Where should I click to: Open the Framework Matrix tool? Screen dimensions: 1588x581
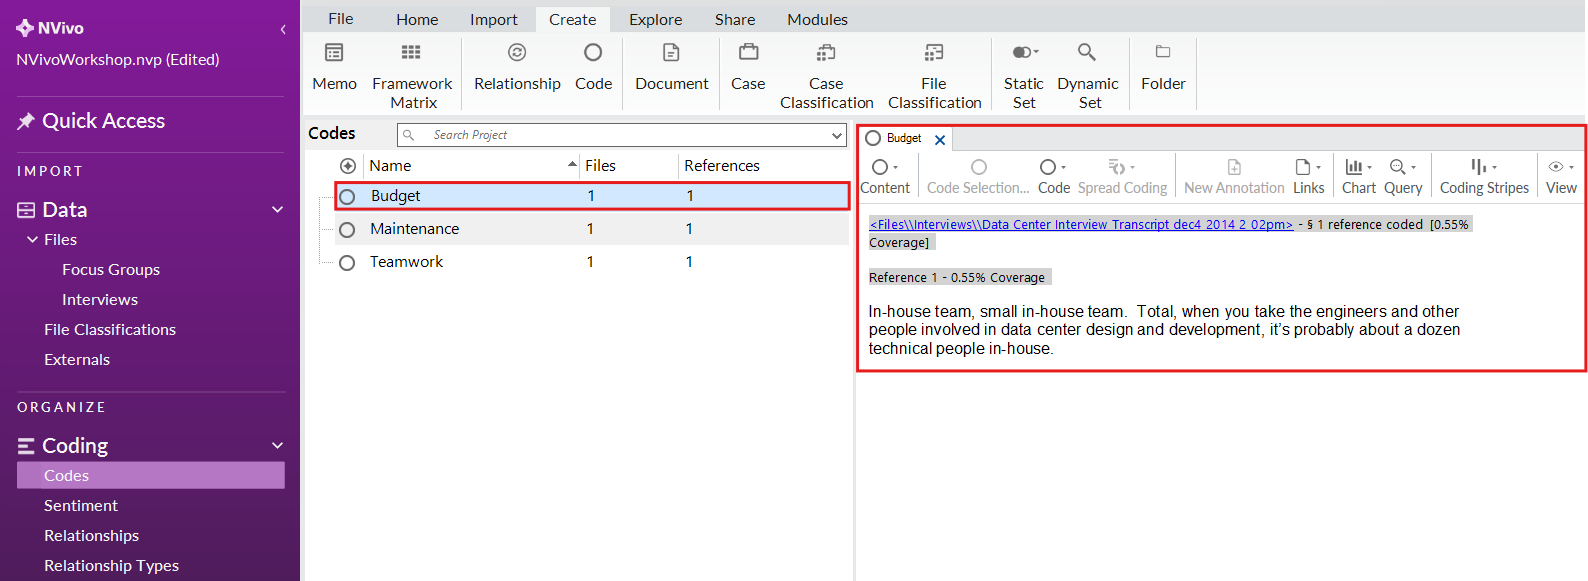pos(411,75)
